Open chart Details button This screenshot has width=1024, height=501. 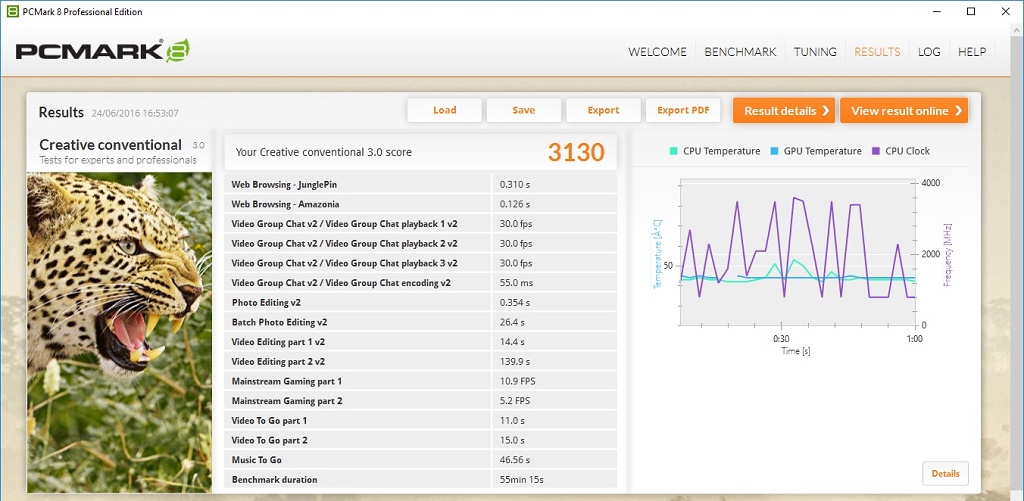pyautogui.click(x=945, y=474)
